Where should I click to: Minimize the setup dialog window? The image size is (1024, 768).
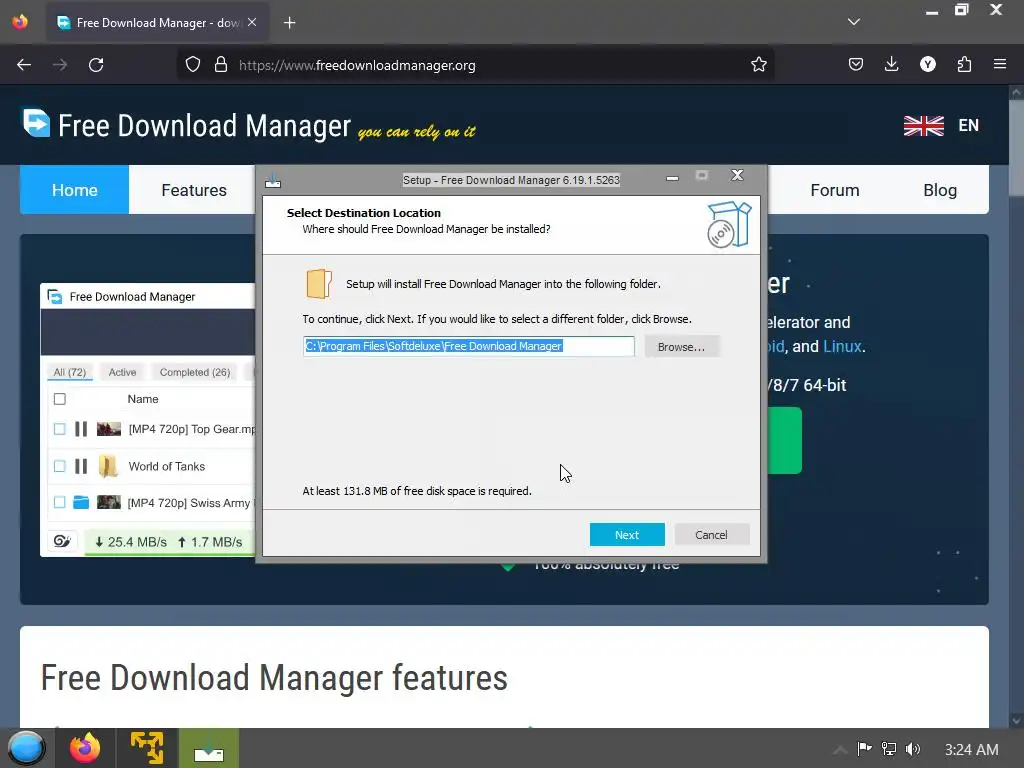672,177
